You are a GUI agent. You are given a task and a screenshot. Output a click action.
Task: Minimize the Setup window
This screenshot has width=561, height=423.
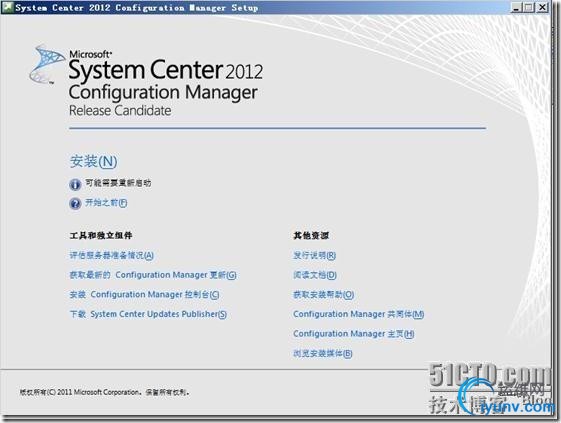coord(516,7)
